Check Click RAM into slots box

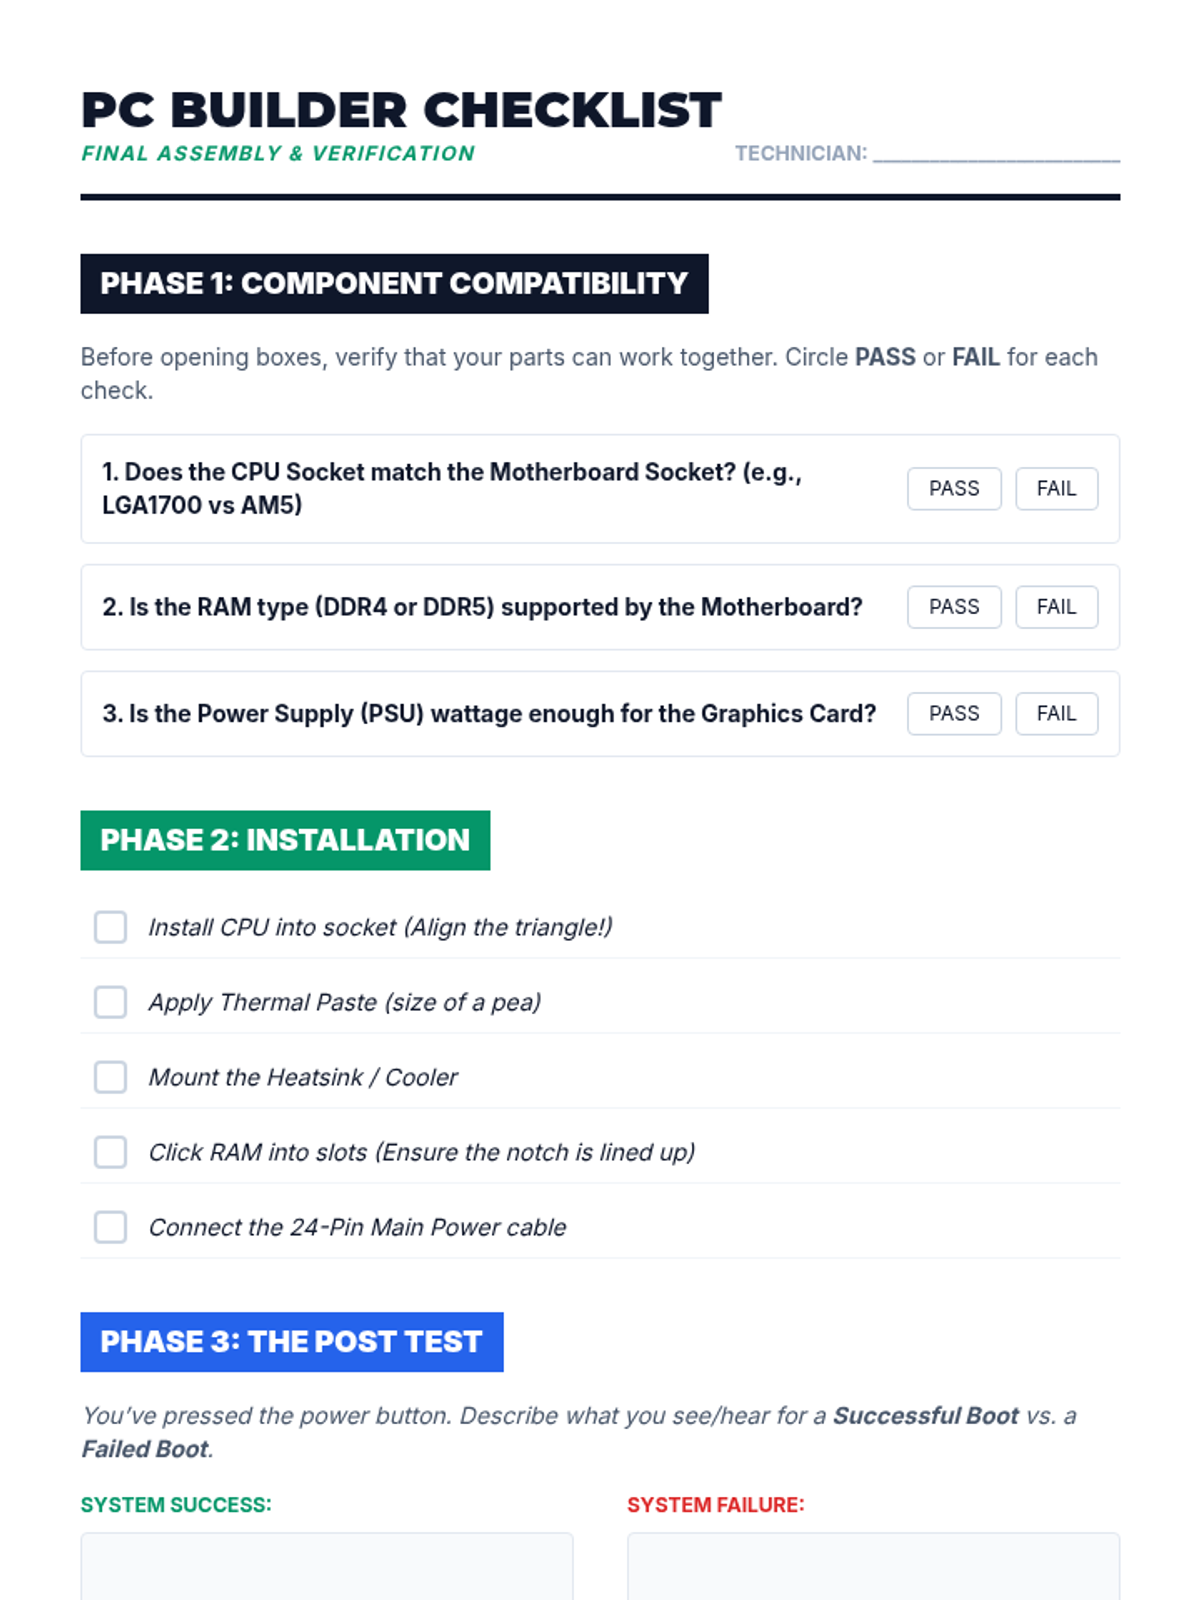[110, 1152]
